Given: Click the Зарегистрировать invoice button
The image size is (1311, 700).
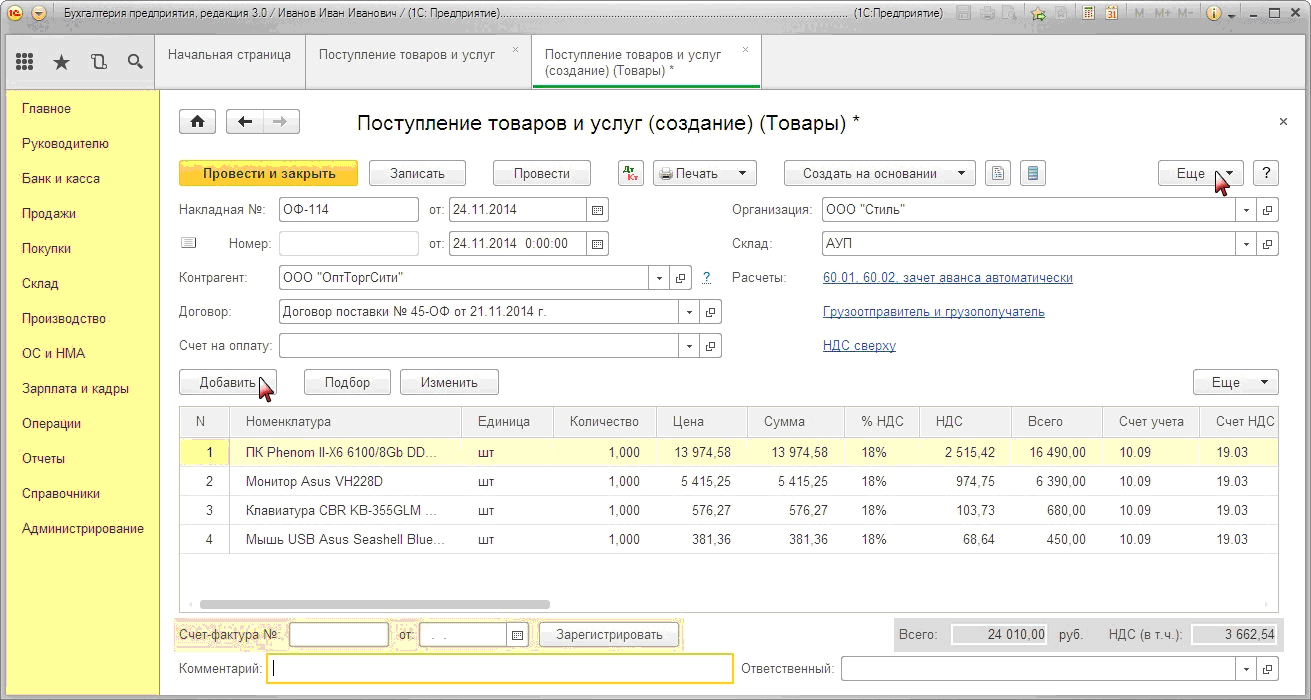Looking at the screenshot, I should (609, 635).
